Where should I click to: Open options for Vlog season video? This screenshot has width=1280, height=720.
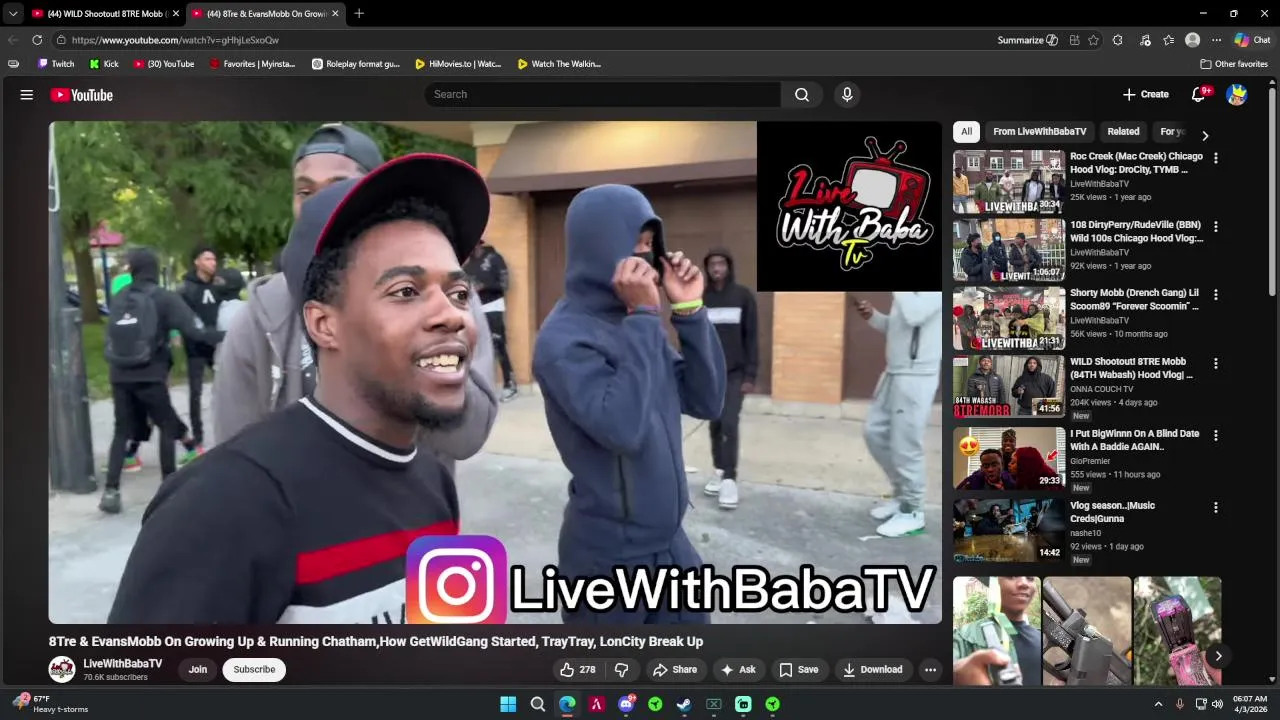coord(1216,507)
